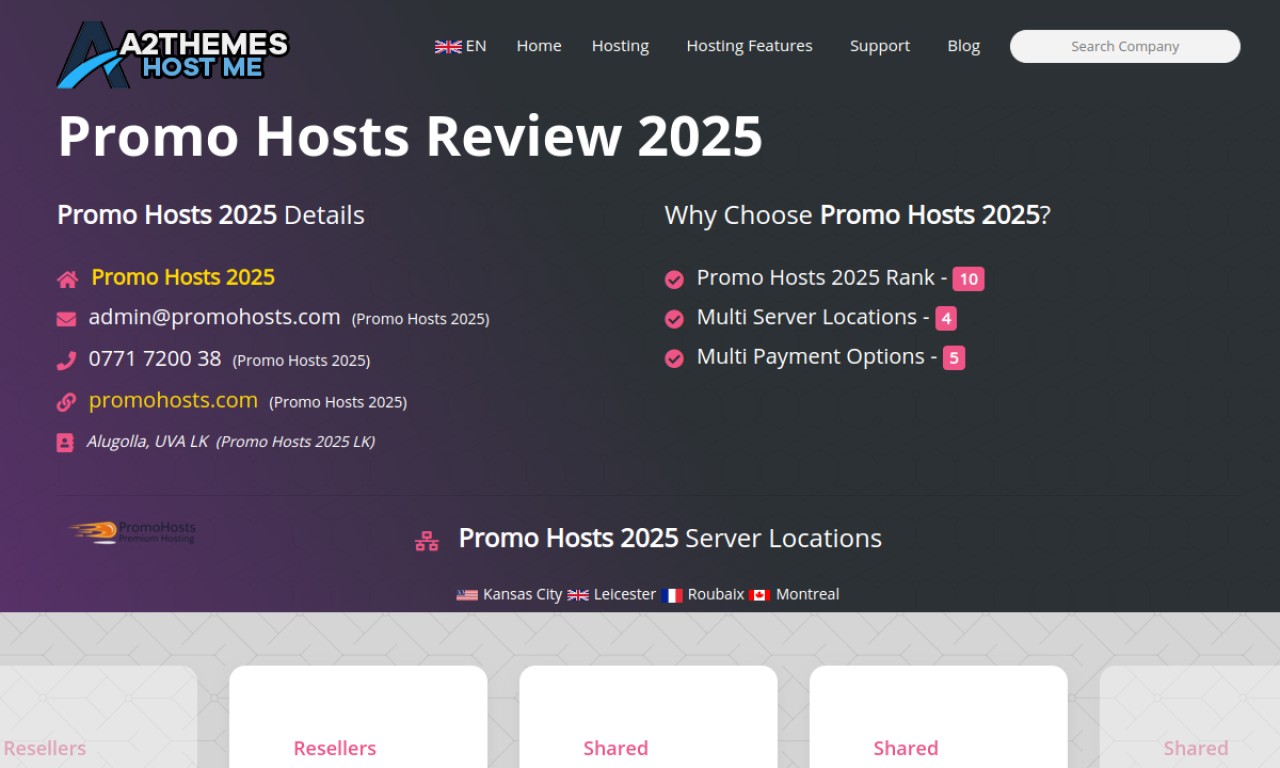This screenshot has width=1280, height=768.
Task: Click the French flag beside Roubaix
Action: [x=672, y=595]
